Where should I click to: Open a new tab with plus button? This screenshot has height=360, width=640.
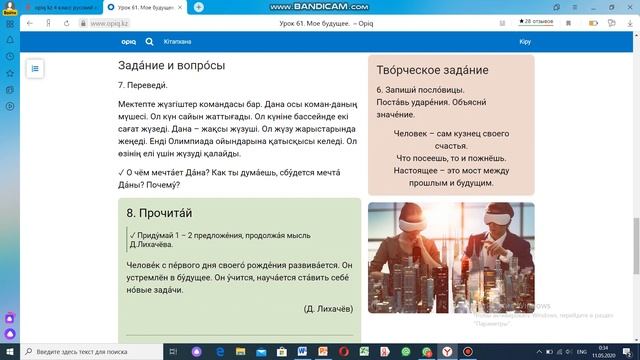point(199,7)
